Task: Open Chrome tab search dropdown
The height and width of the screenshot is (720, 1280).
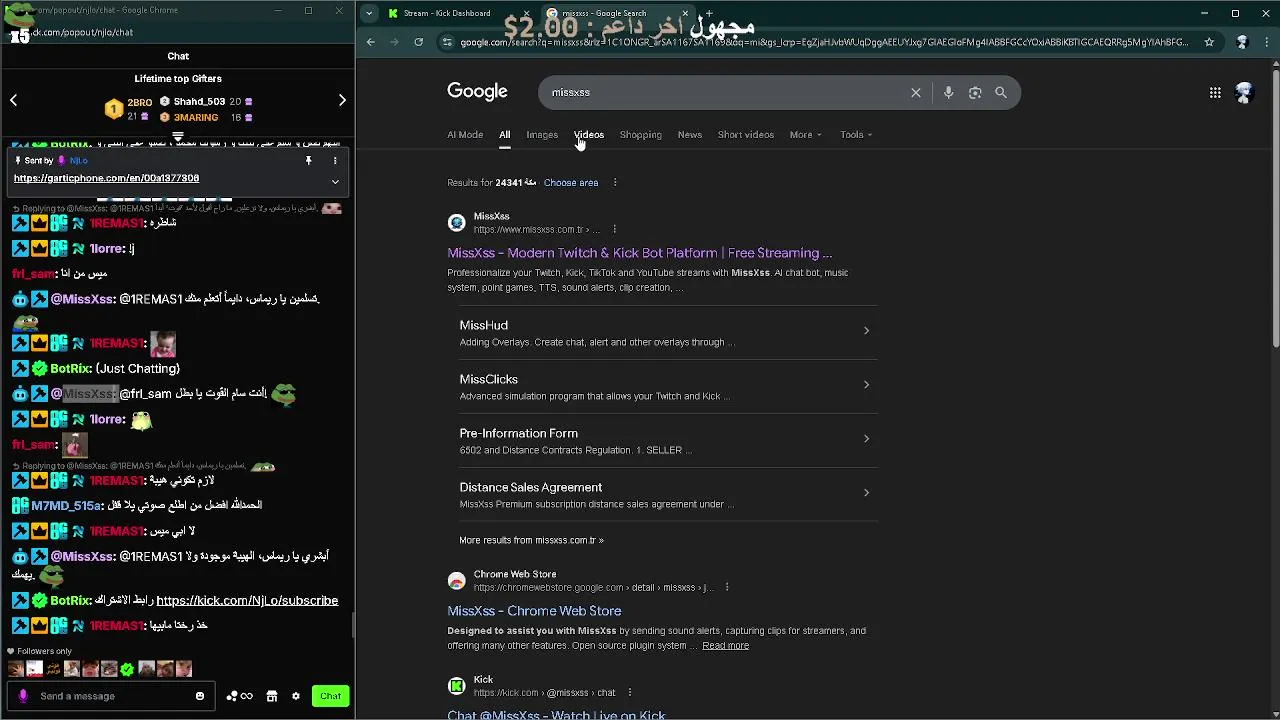Action: 370,13
